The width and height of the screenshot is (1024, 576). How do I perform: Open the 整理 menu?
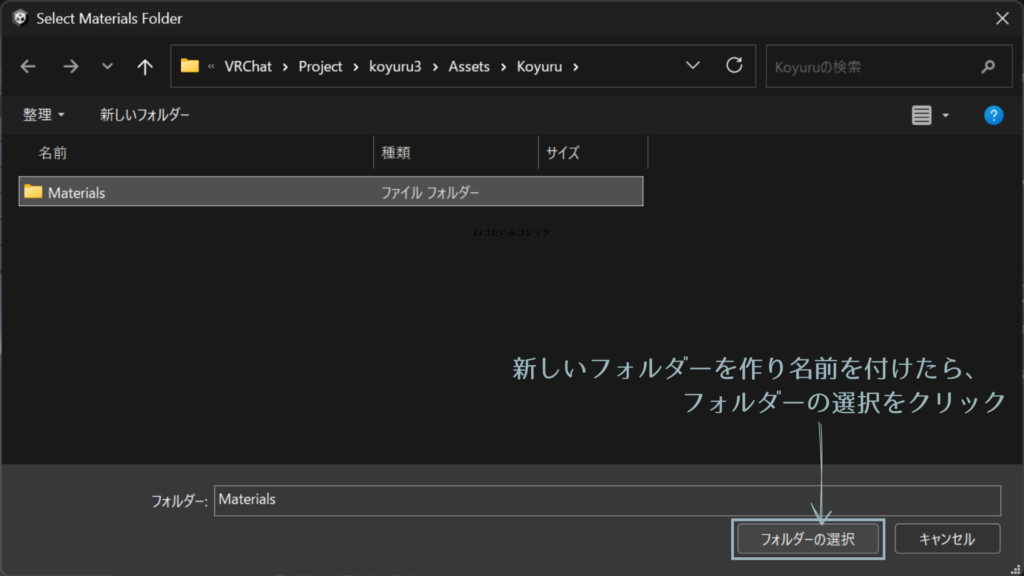click(43, 115)
